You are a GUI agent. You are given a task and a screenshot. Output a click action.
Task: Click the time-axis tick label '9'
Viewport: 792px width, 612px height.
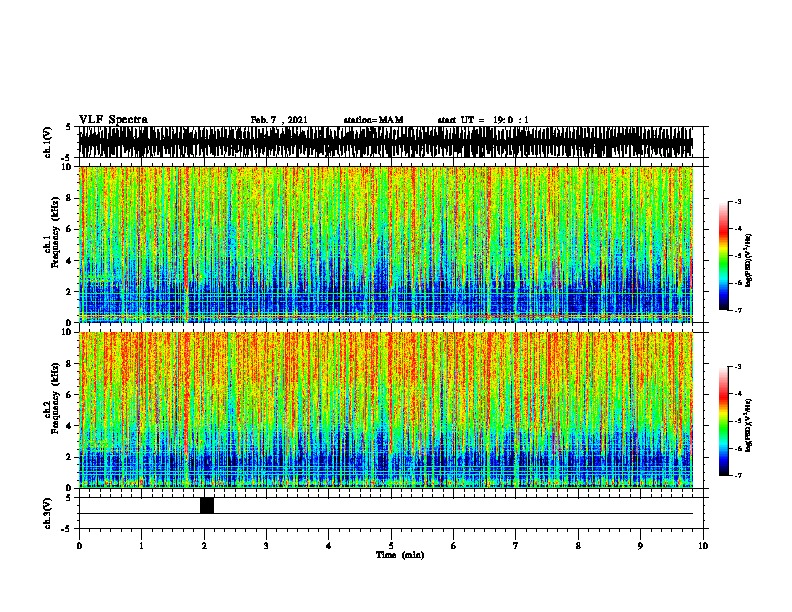pos(640,546)
